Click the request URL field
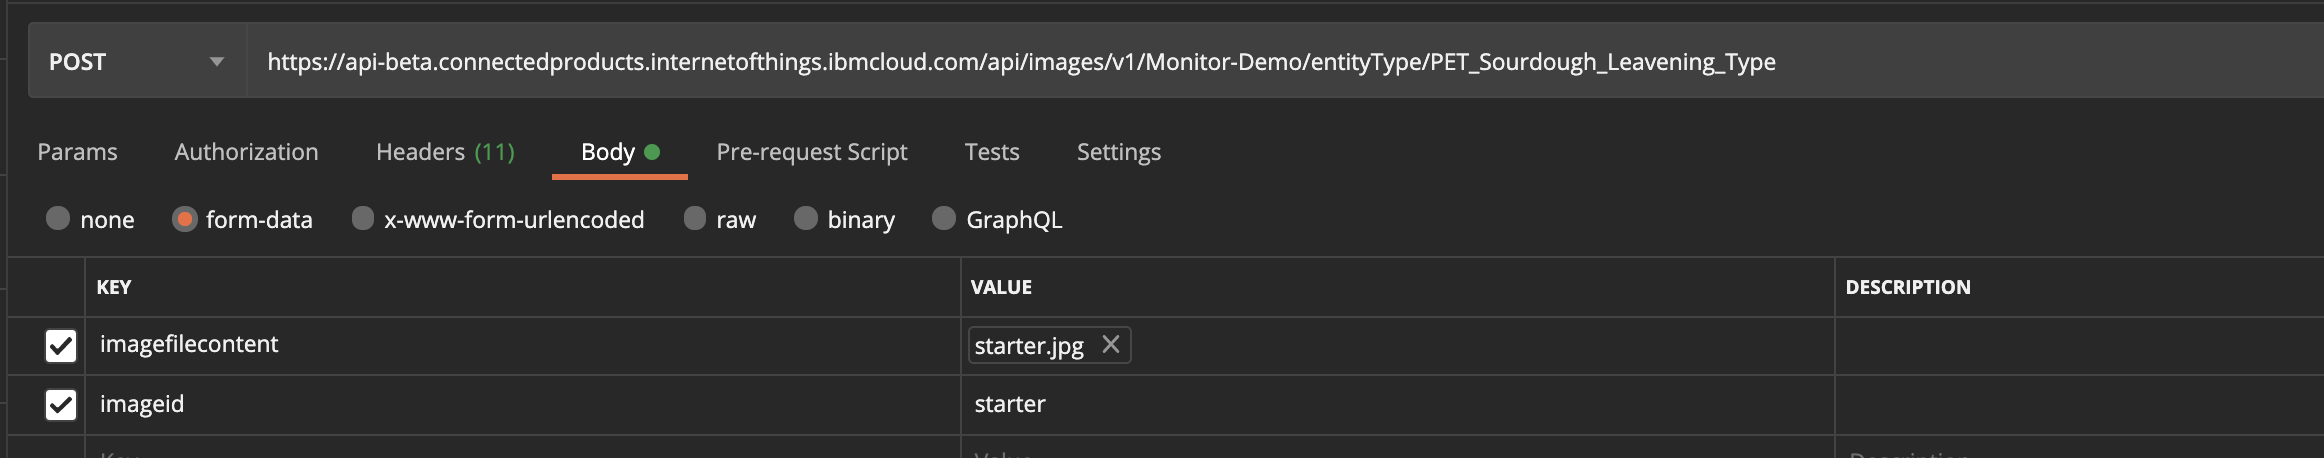2324x458 pixels. point(1285,62)
